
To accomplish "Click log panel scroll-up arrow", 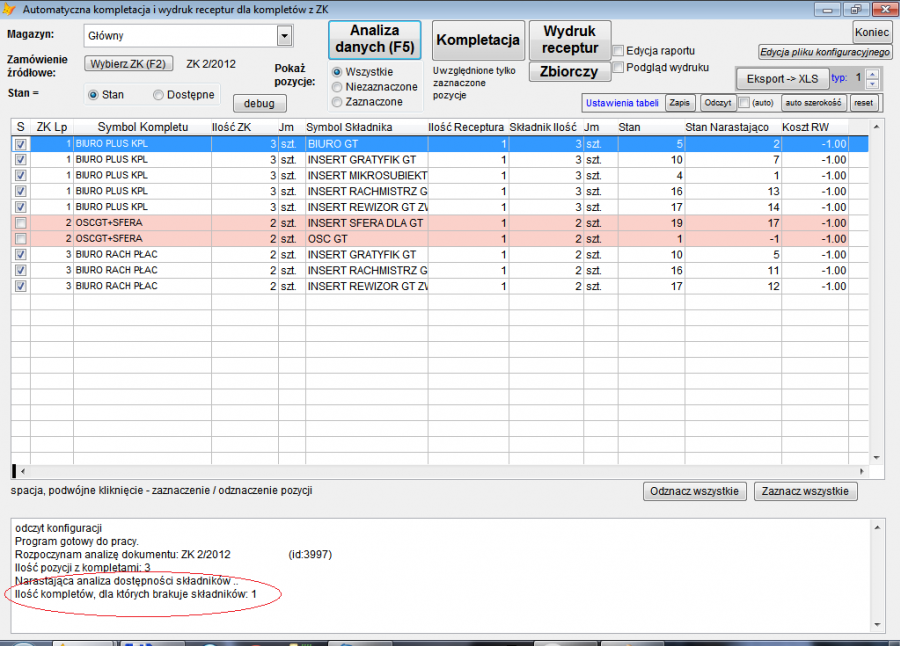I will coord(876,527).
